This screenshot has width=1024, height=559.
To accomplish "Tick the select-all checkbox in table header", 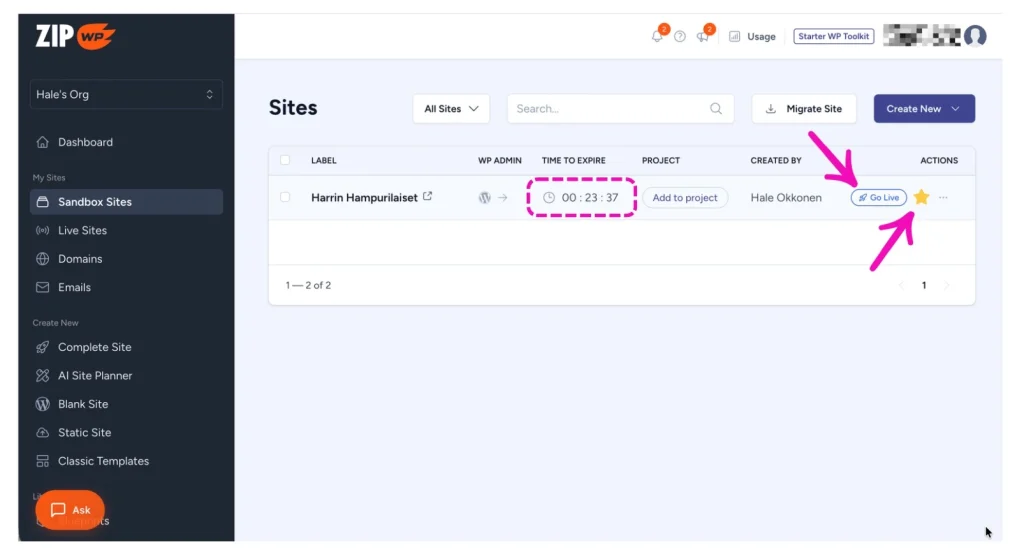I will click(x=285, y=160).
